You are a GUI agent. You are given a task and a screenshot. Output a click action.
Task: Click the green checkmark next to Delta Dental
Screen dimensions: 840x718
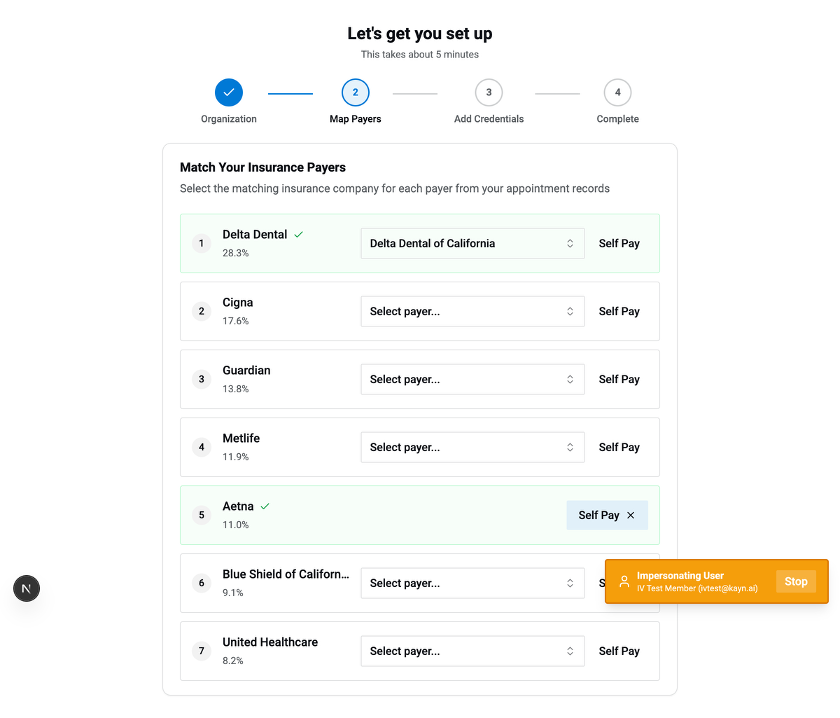[x=299, y=234]
